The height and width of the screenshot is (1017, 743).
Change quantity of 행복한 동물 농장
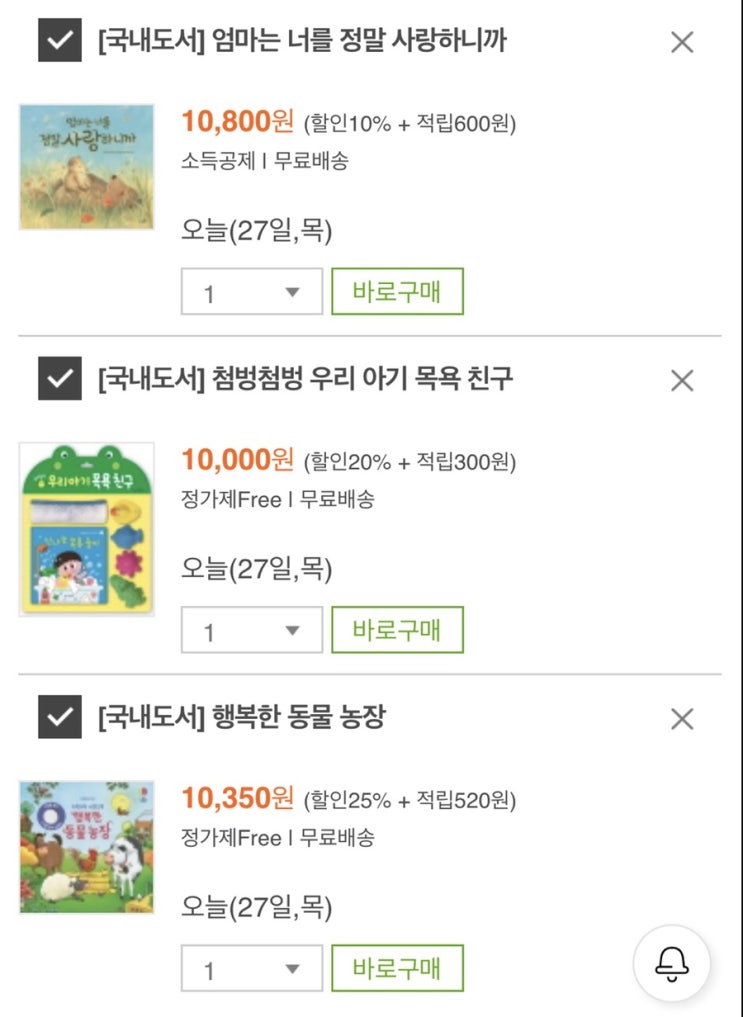252,968
